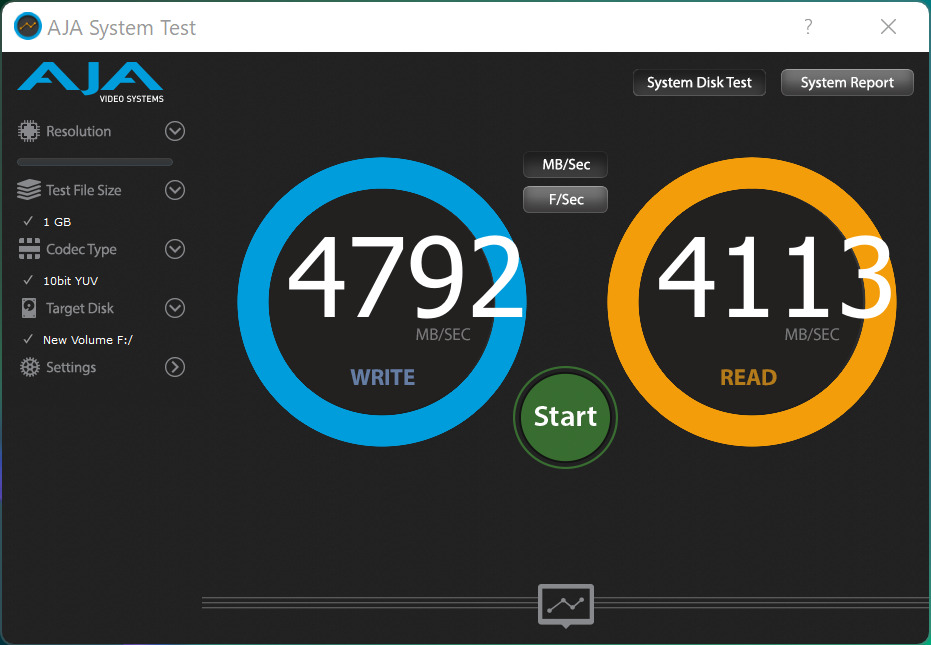
Task: Click the WRITE label
Action: [x=382, y=377]
